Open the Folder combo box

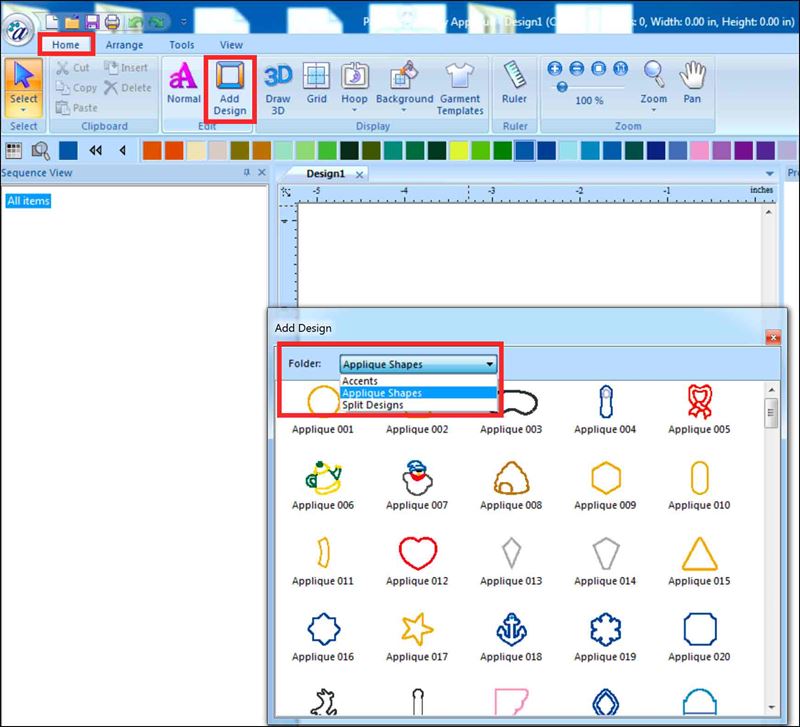(x=418, y=364)
